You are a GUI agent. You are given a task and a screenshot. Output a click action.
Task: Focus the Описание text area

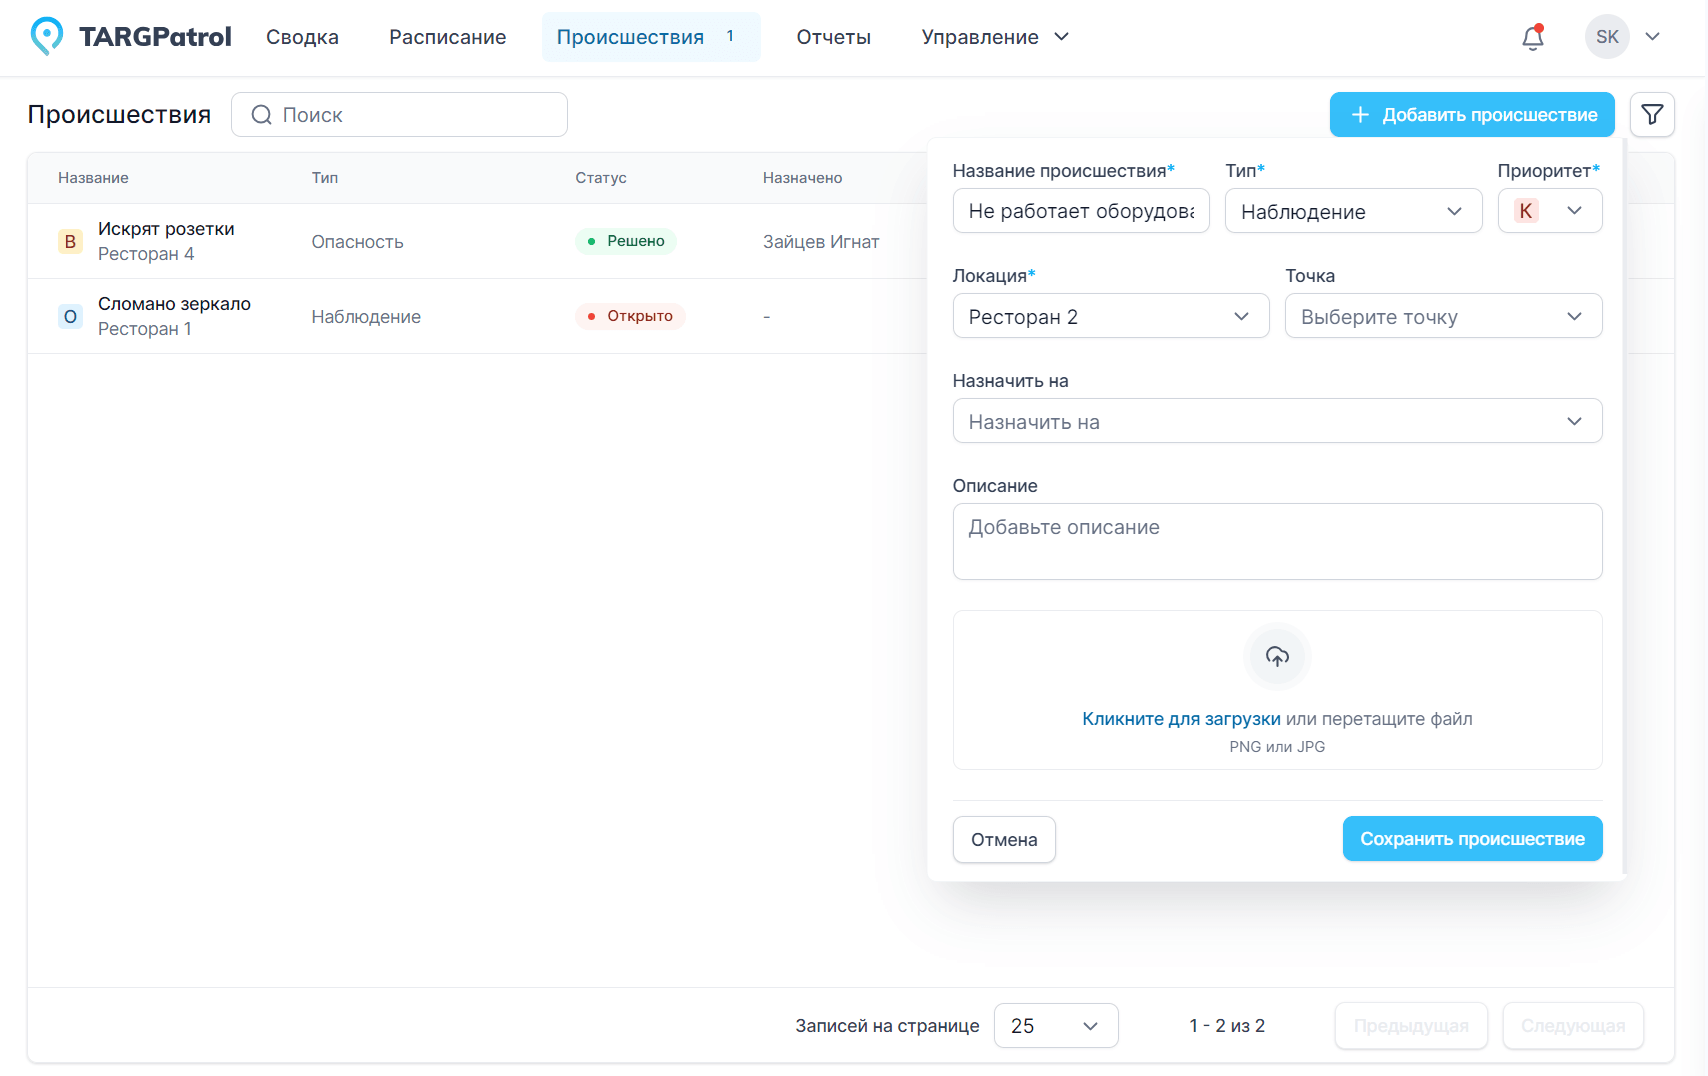pyautogui.click(x=1276, y=541)
